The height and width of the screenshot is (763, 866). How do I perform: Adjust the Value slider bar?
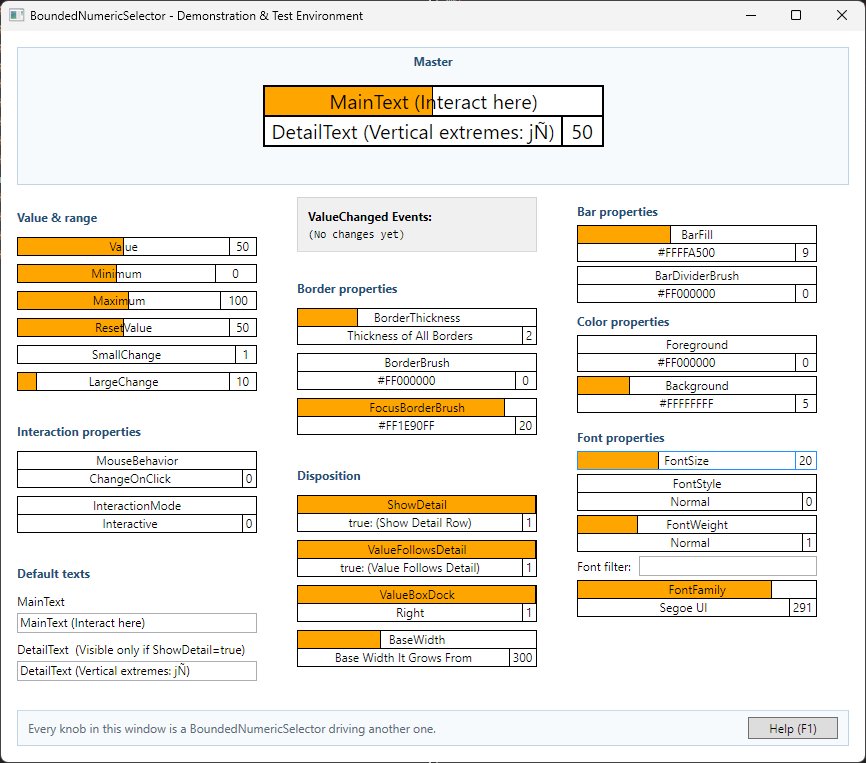point(123,247)
